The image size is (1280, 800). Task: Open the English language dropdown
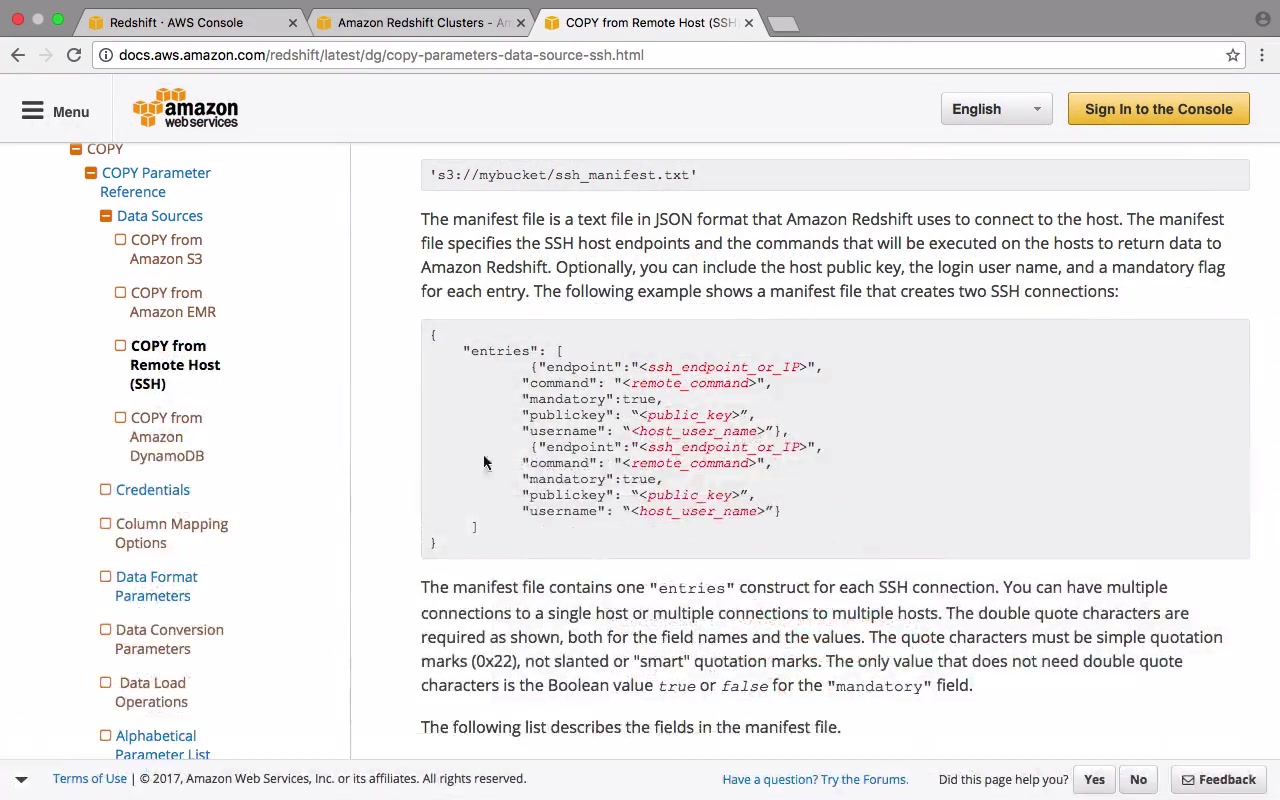click(996, 109)
